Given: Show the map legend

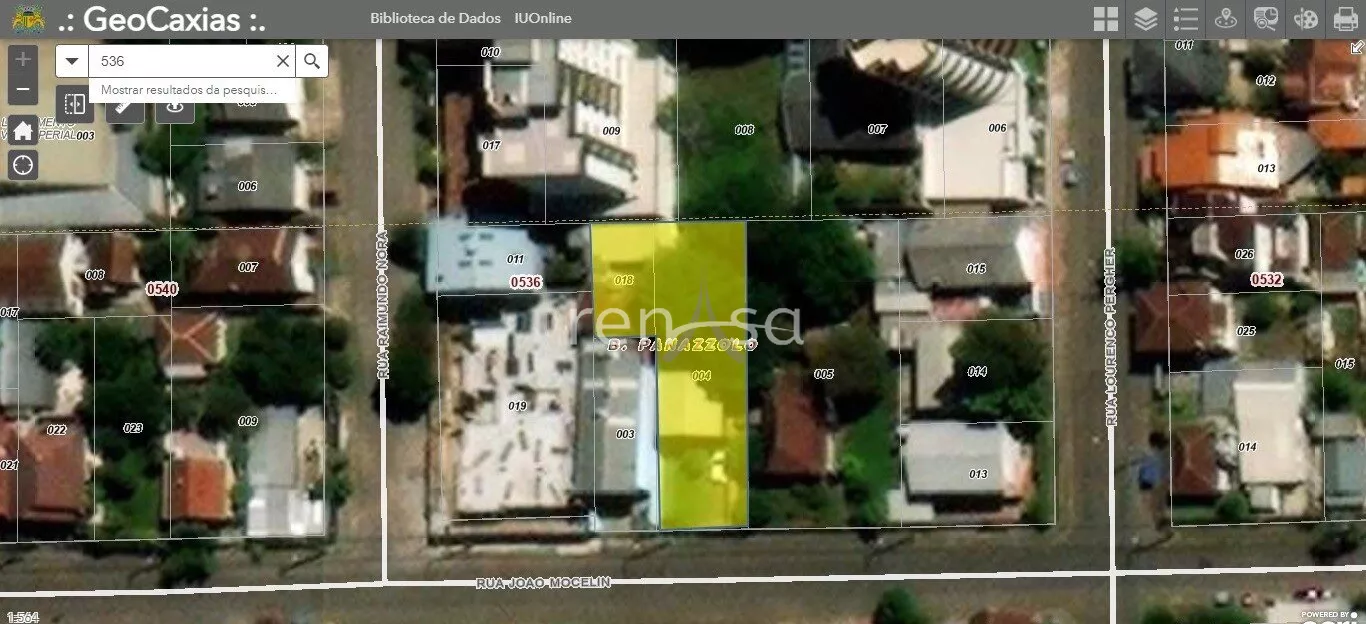Looking at the screenshot, I should (x=1185, y=19).
